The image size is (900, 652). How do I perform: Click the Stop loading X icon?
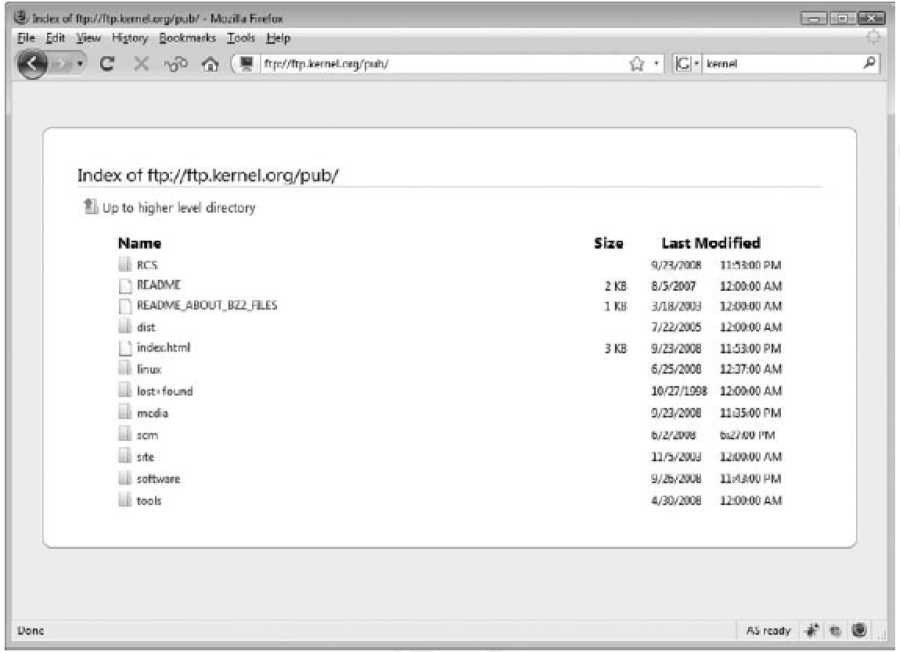pyautogui.click(x=141, y=64)
